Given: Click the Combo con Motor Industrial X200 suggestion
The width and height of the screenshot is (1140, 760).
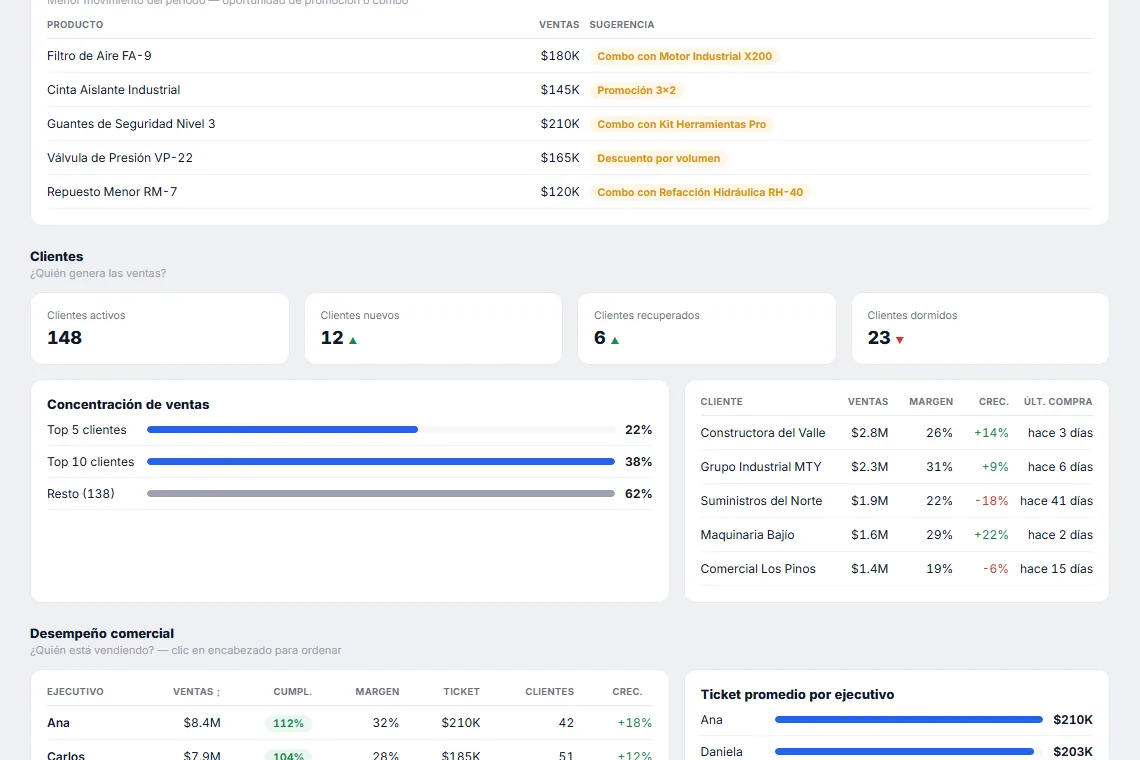Looking at the screenshot, I should coord(685,56).
